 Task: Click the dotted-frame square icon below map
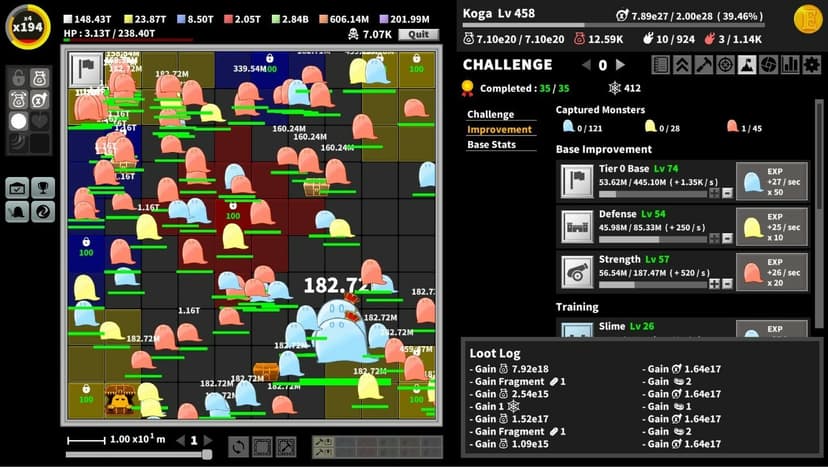[x=262, y=447]
